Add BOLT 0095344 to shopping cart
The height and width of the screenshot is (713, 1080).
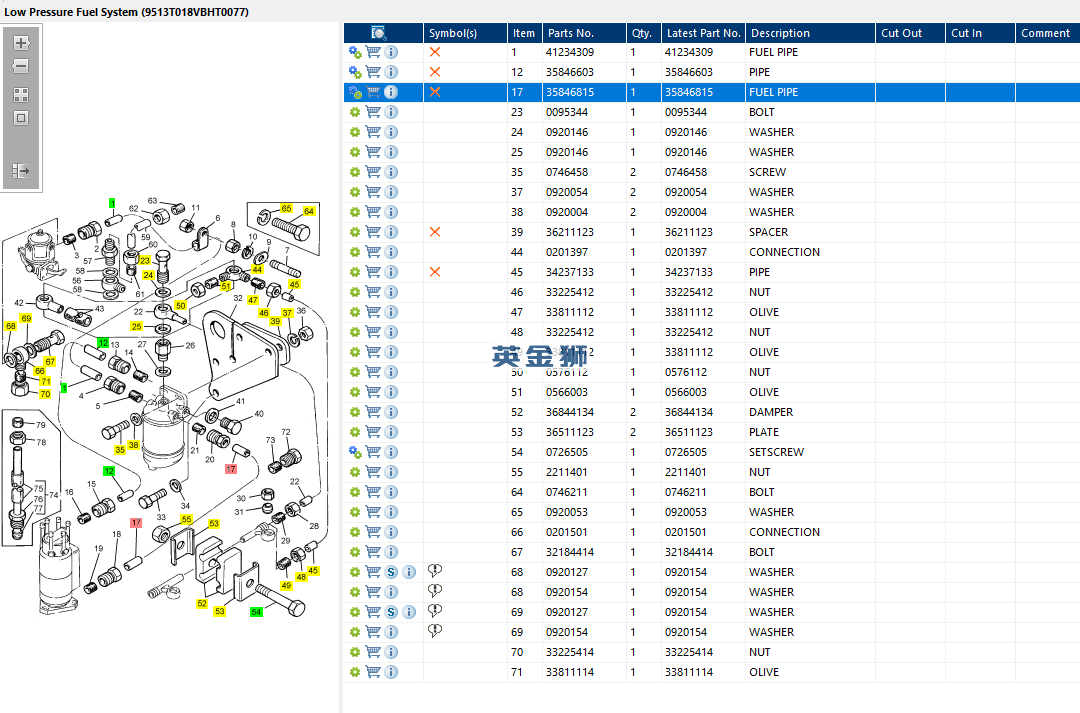(x=373, y=112)
